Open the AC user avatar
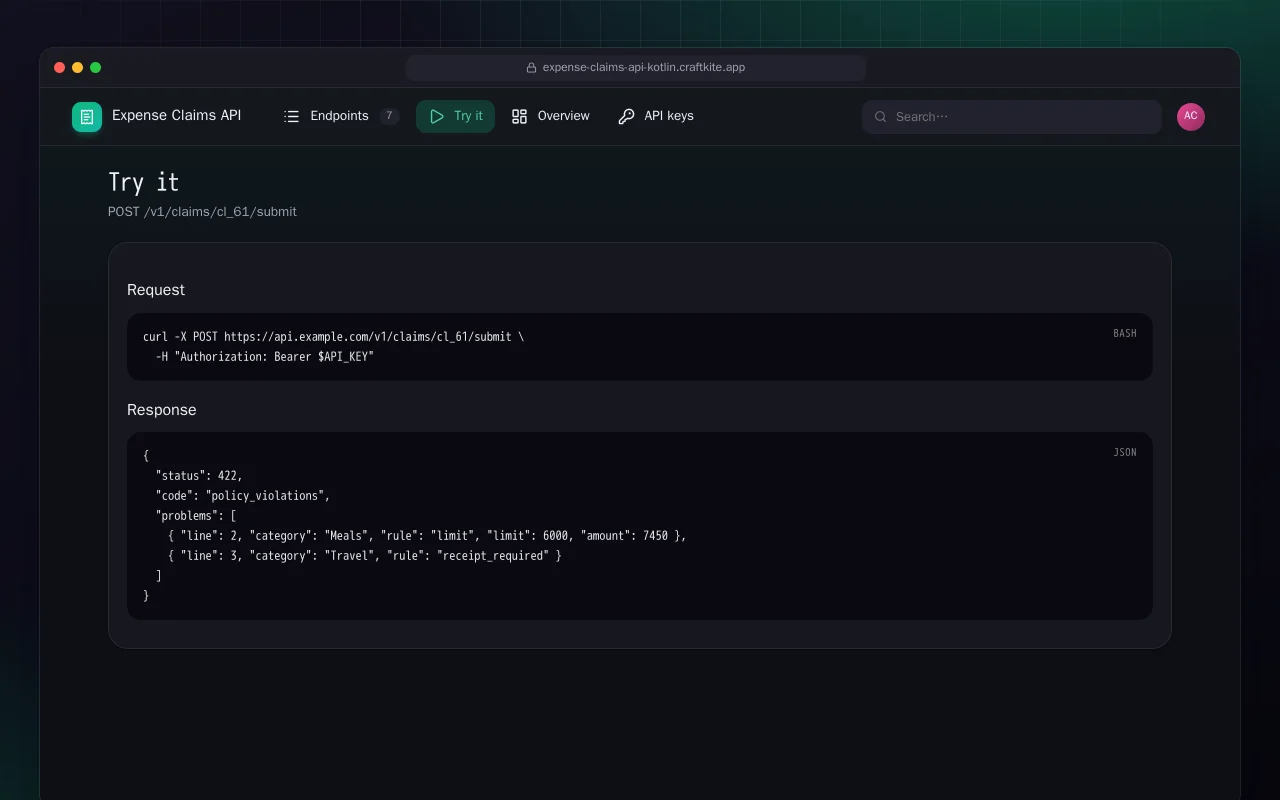 point(1191,117)
